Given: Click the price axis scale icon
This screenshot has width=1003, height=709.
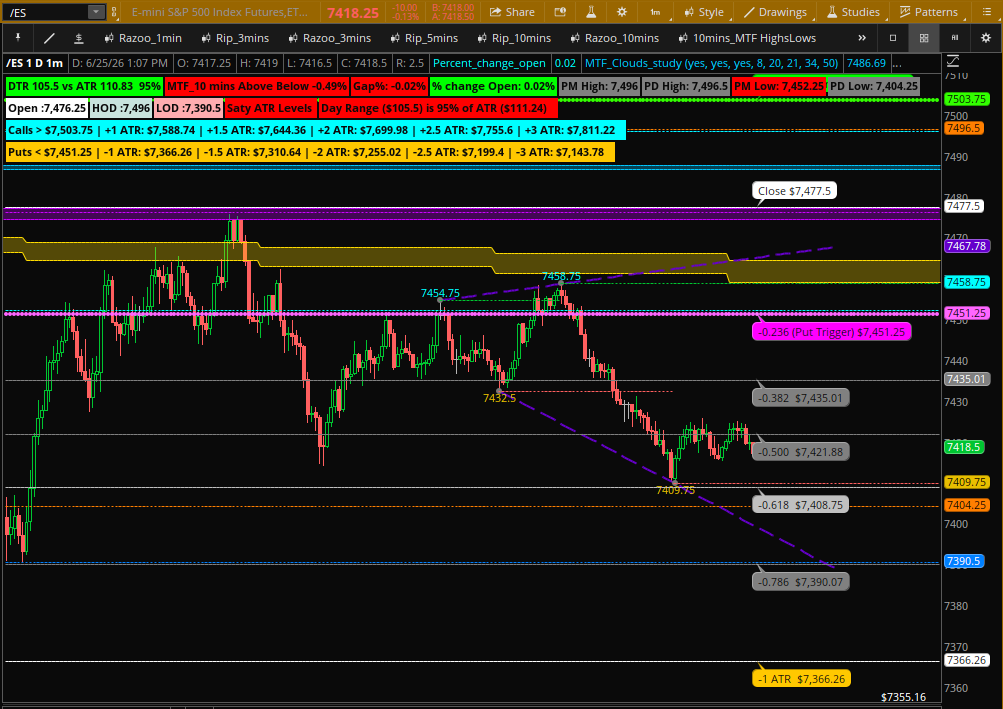Looking at the screenshot, I should click(x=953, y=62).
